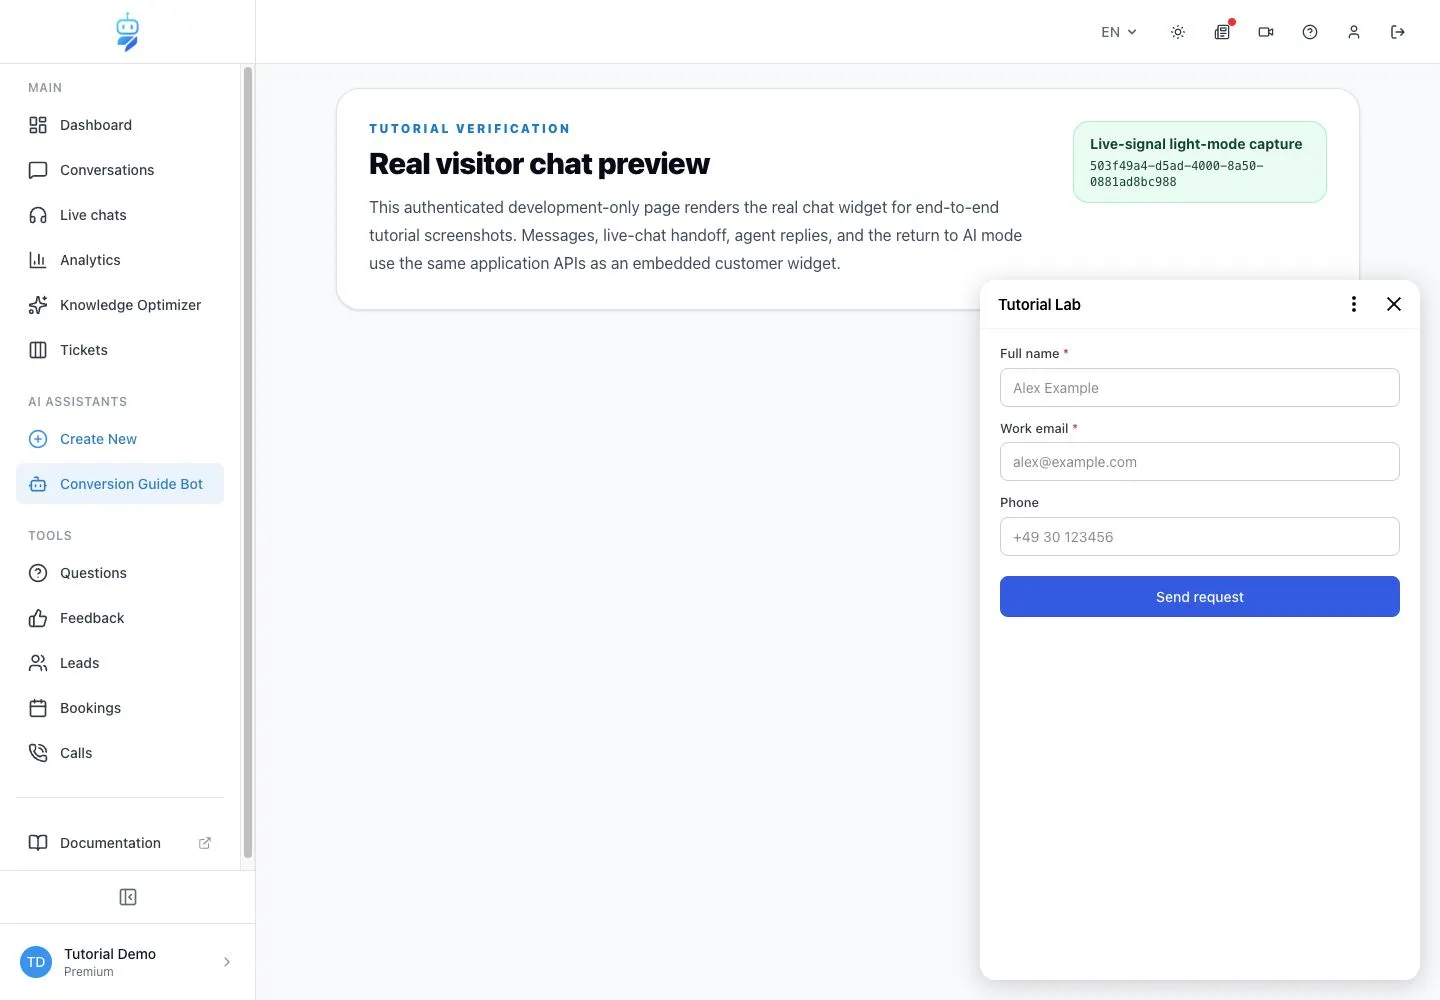
Task: Open the EN language dropdown
Action: tap(1119, 32)
